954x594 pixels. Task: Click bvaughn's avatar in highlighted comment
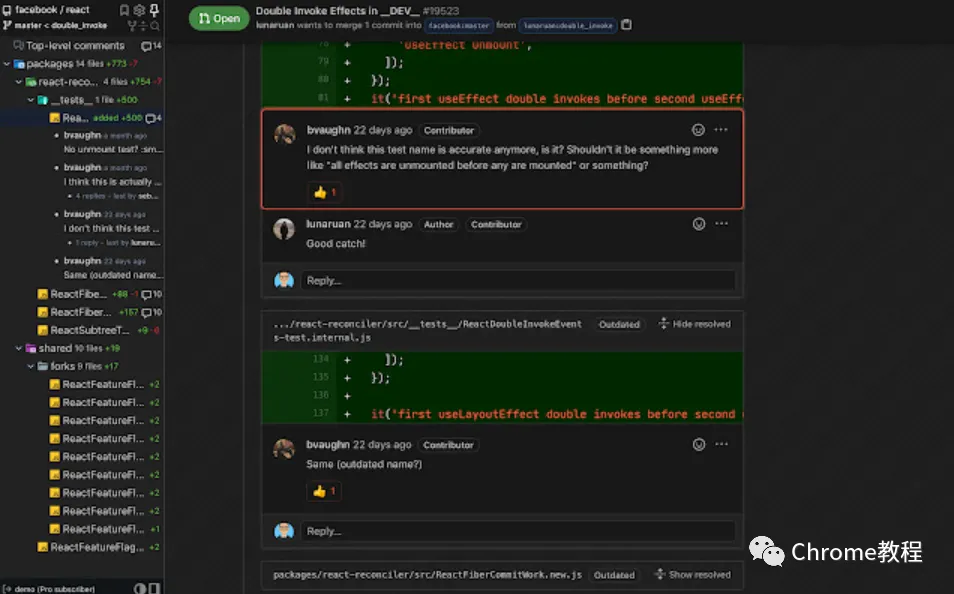click(x=284, y=133)
